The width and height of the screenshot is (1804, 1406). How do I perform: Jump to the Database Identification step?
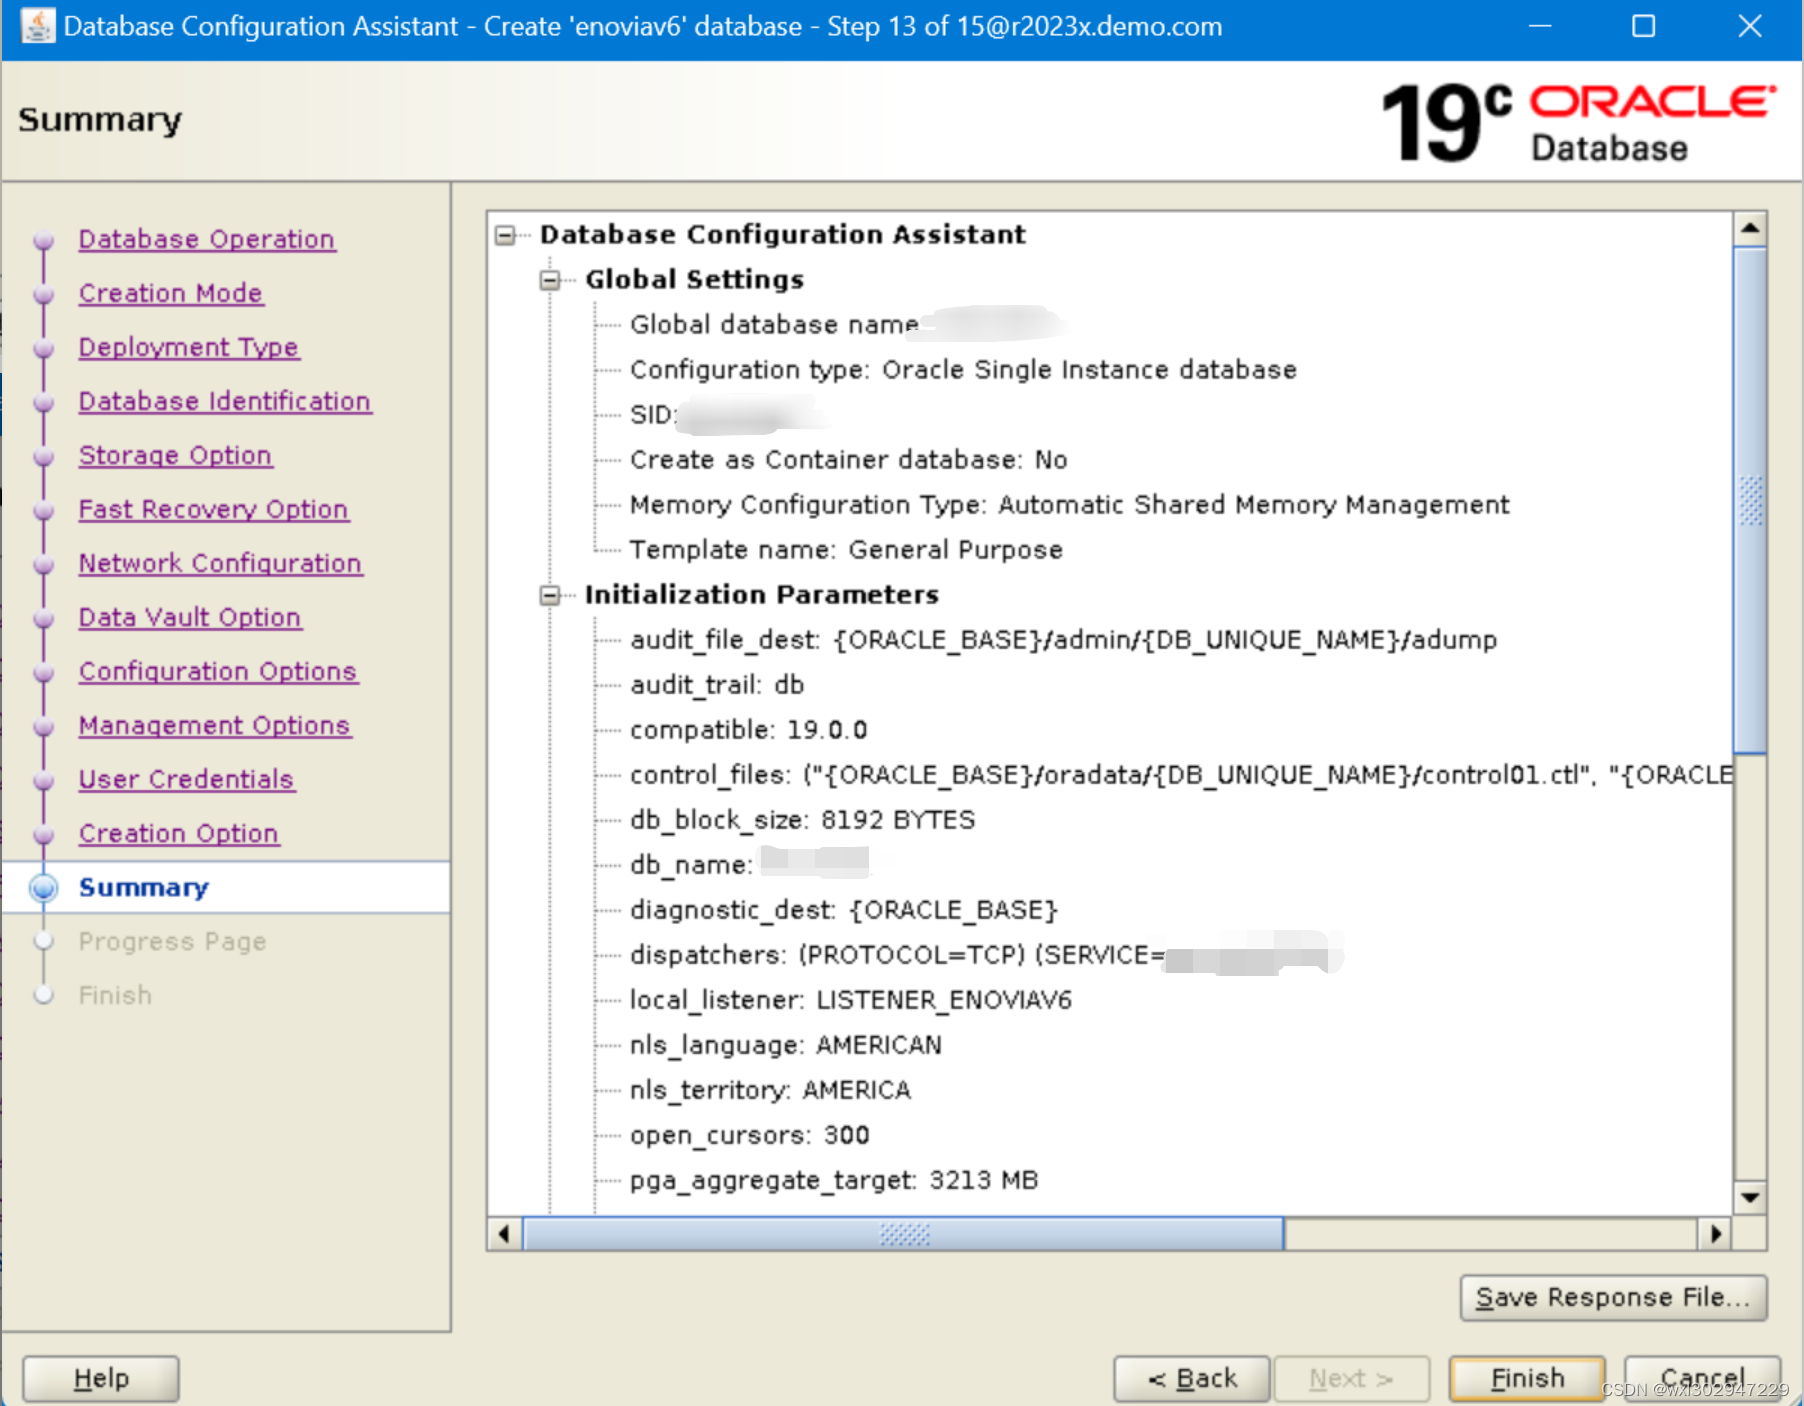pyautogui.click(x=225, y=401)
